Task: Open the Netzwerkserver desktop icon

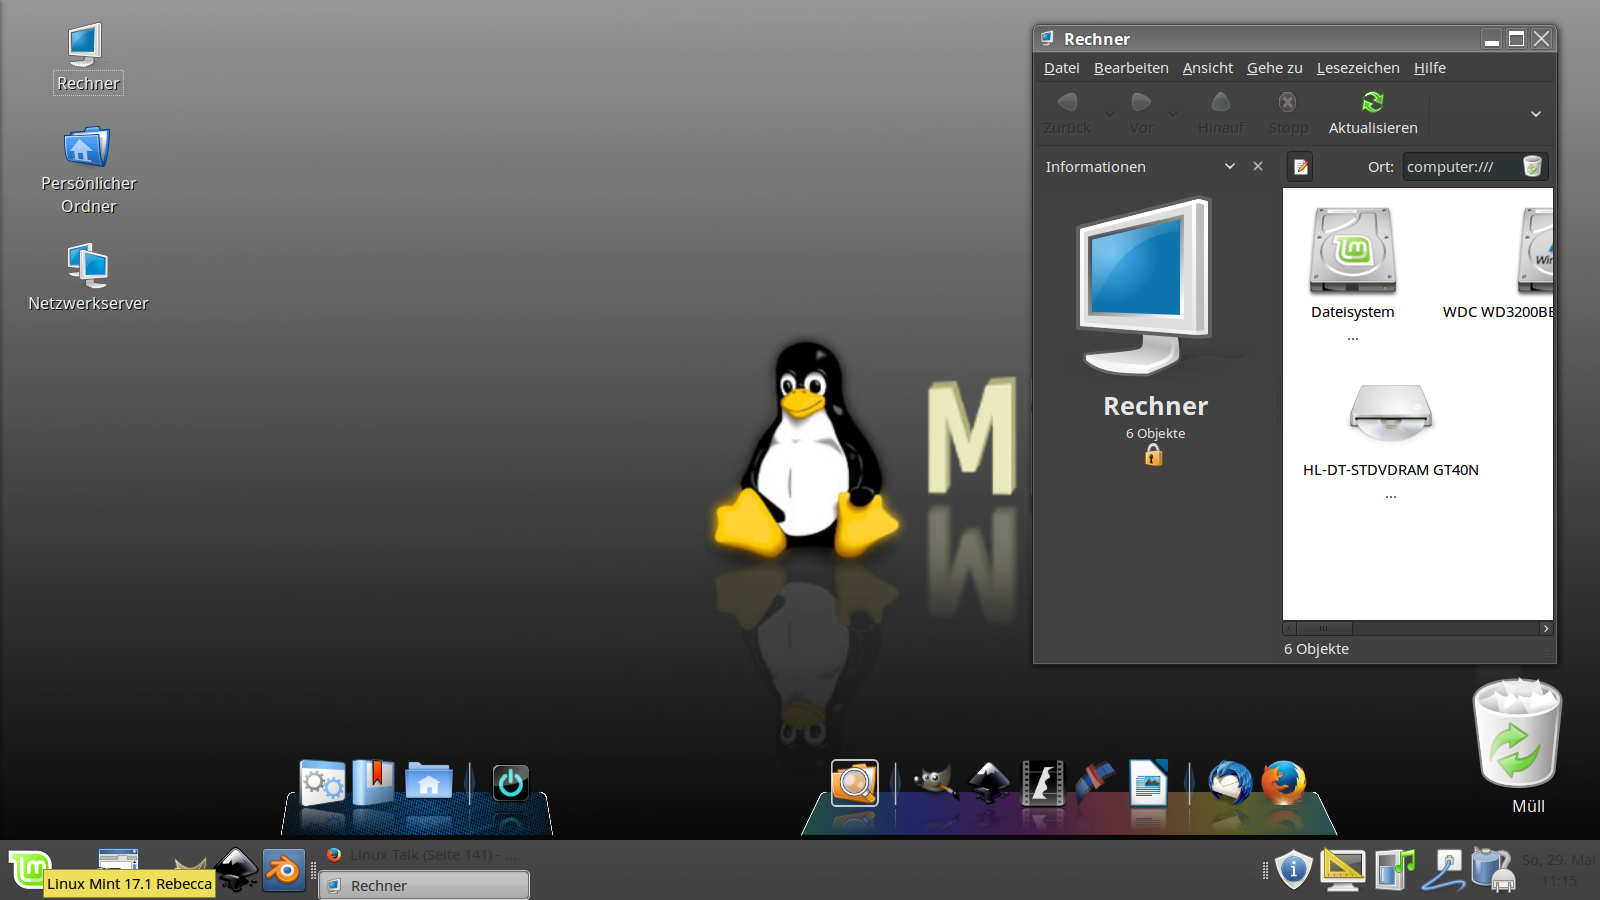Action: tap(88, 277)
